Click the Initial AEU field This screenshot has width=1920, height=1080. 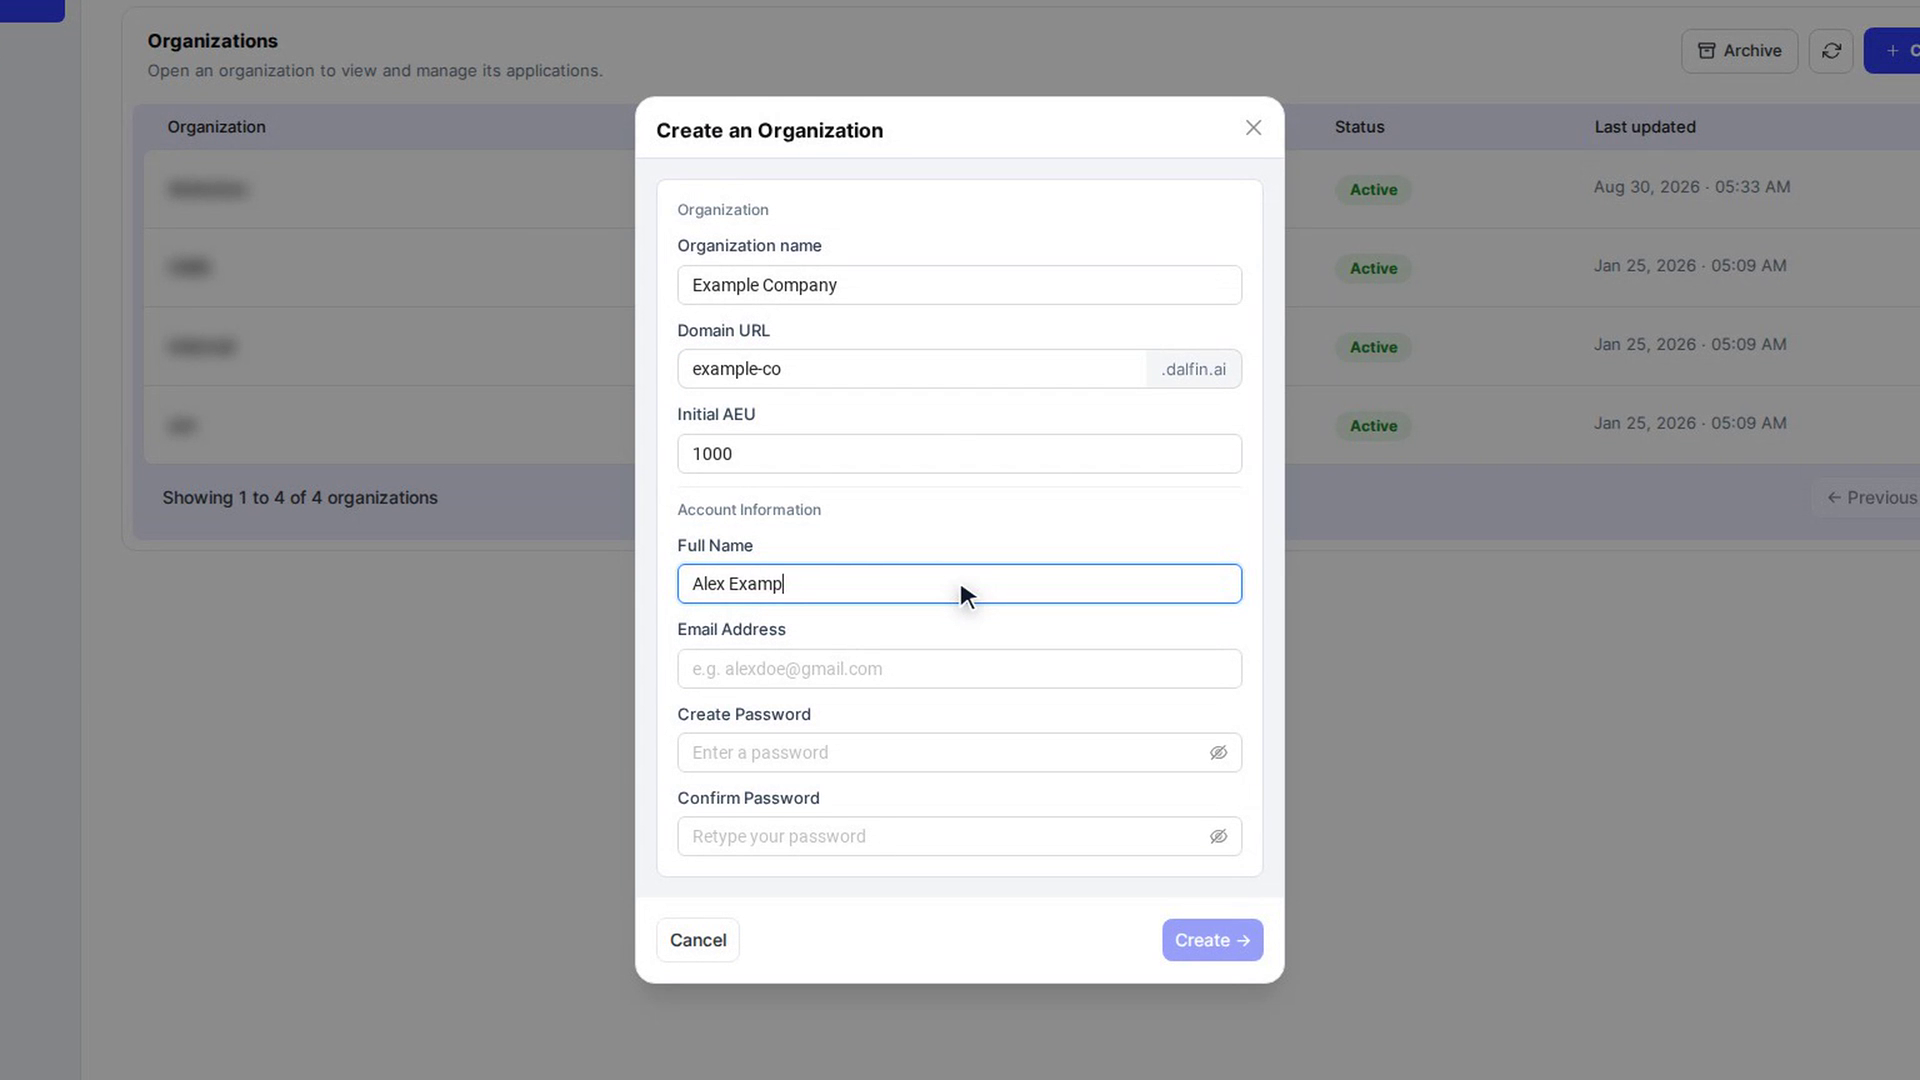coord(959,454)
